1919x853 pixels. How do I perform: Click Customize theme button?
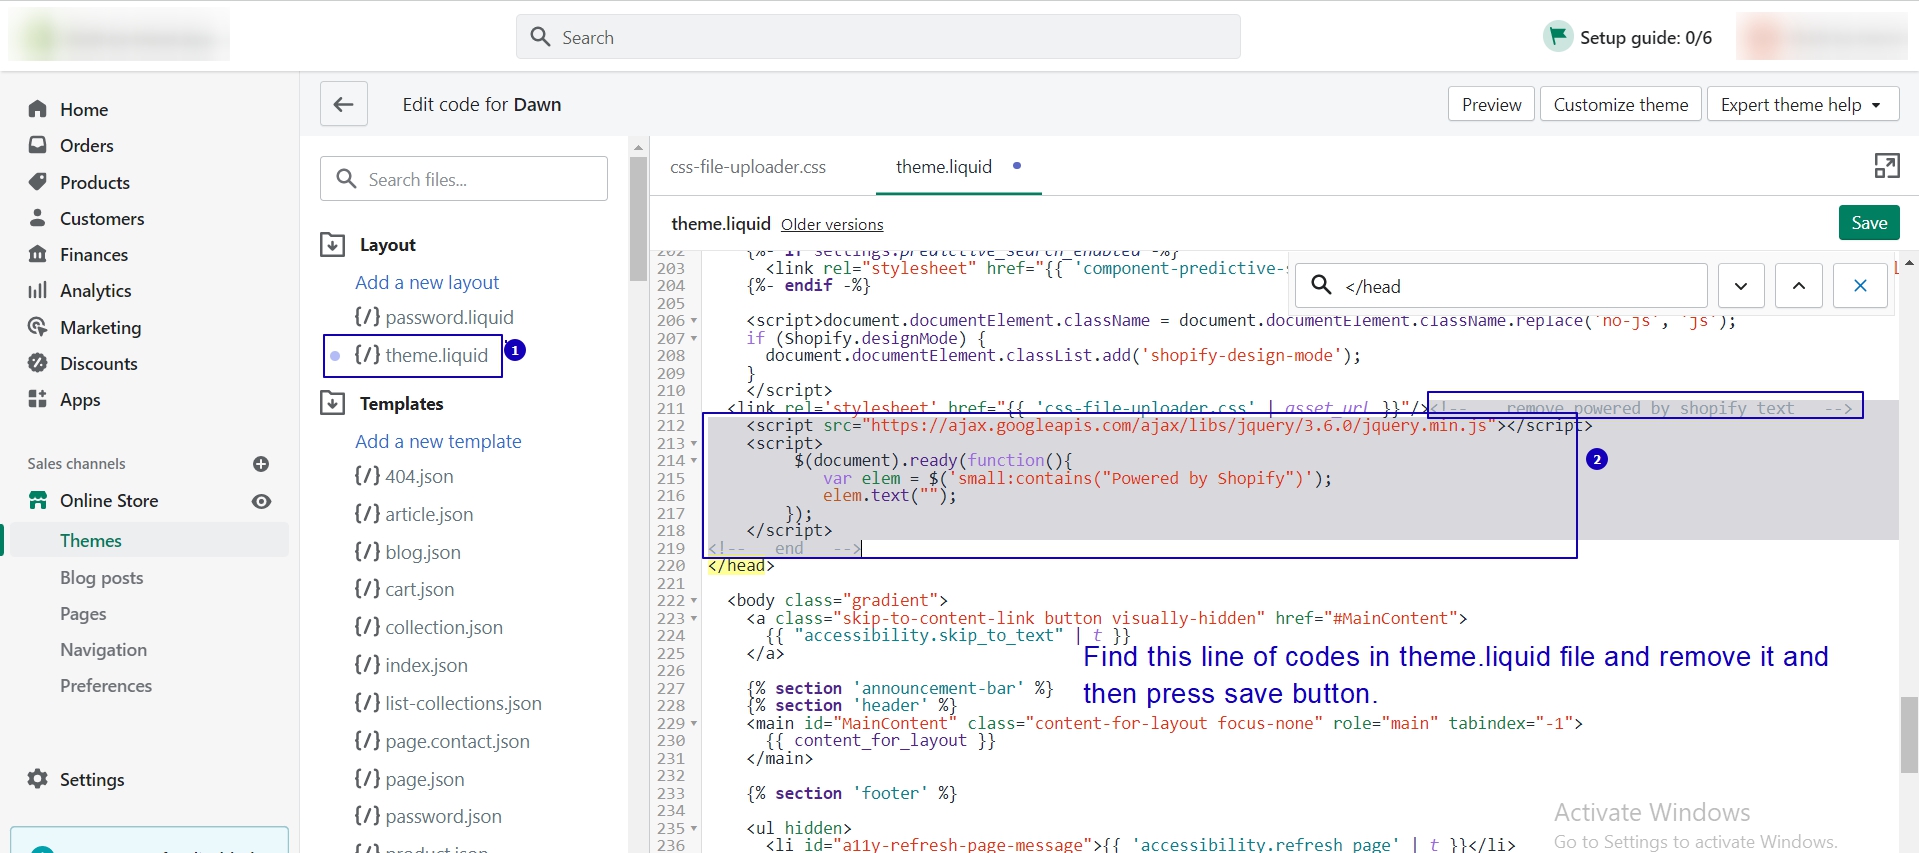(1621, 104)
